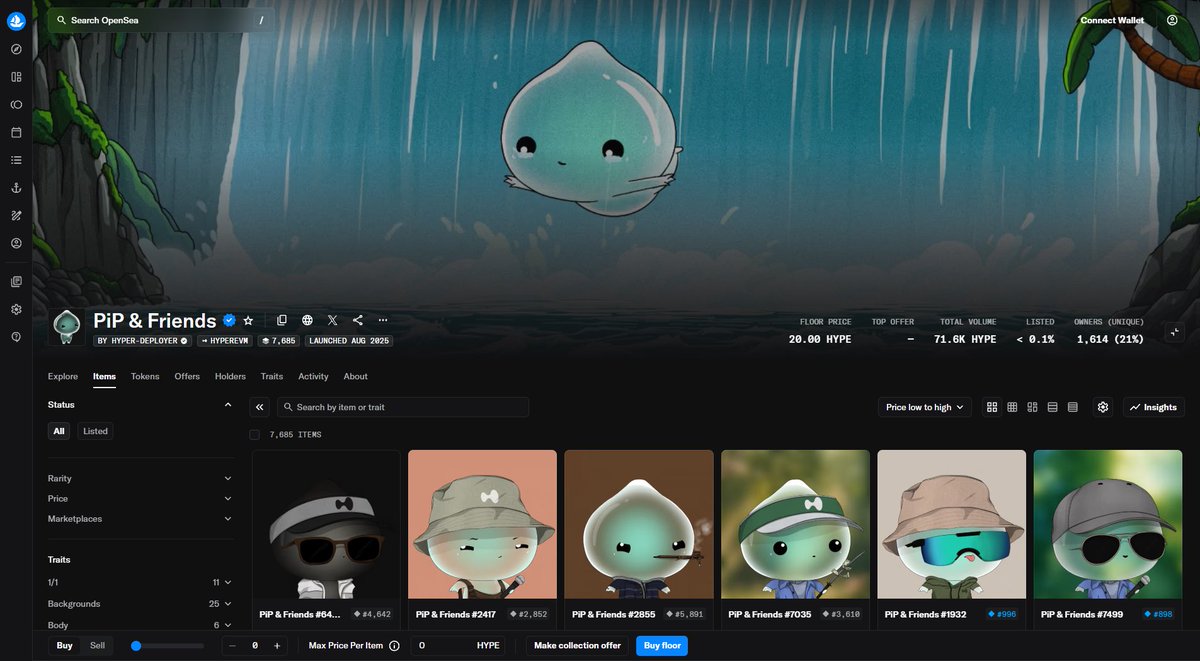Select the list view icon
The width and height of the screenshot is (1200, 661).
1052,407
